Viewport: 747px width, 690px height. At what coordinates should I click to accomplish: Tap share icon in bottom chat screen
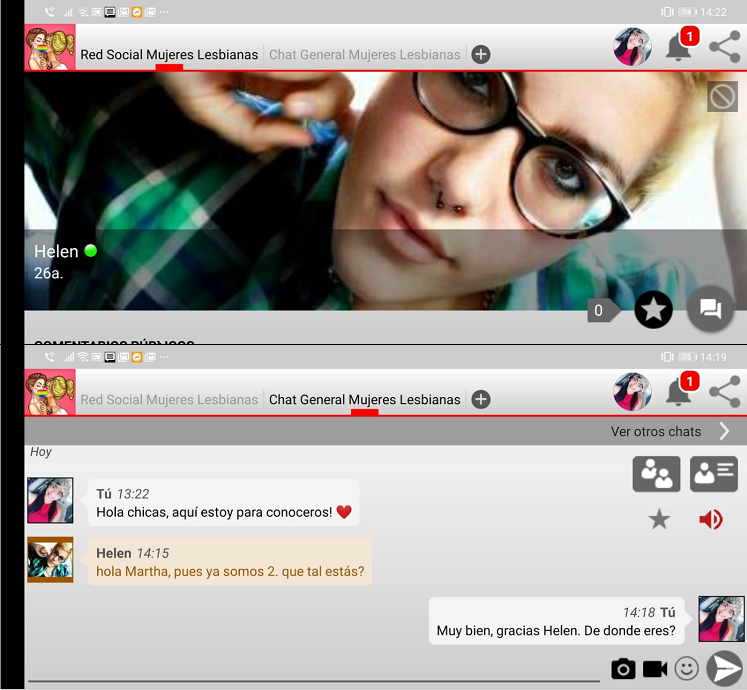click(x=725, y=392)
